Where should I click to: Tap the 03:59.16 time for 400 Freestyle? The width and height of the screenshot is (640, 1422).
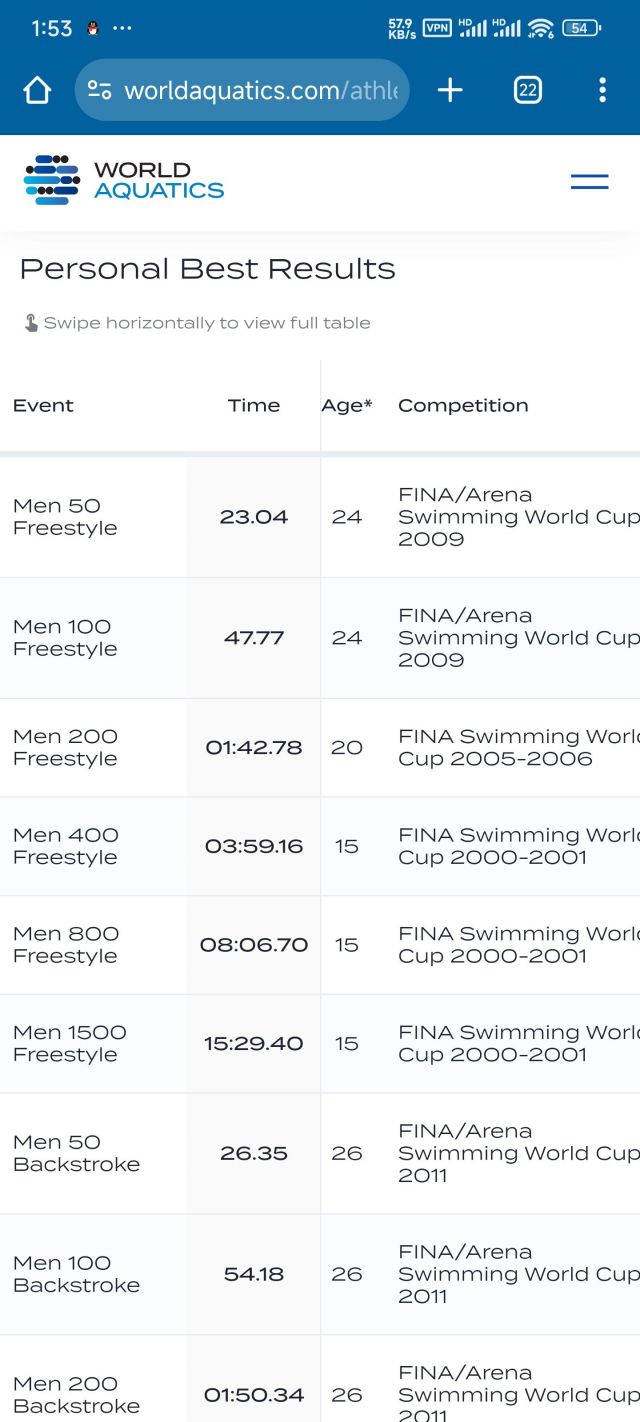(254, 846)
